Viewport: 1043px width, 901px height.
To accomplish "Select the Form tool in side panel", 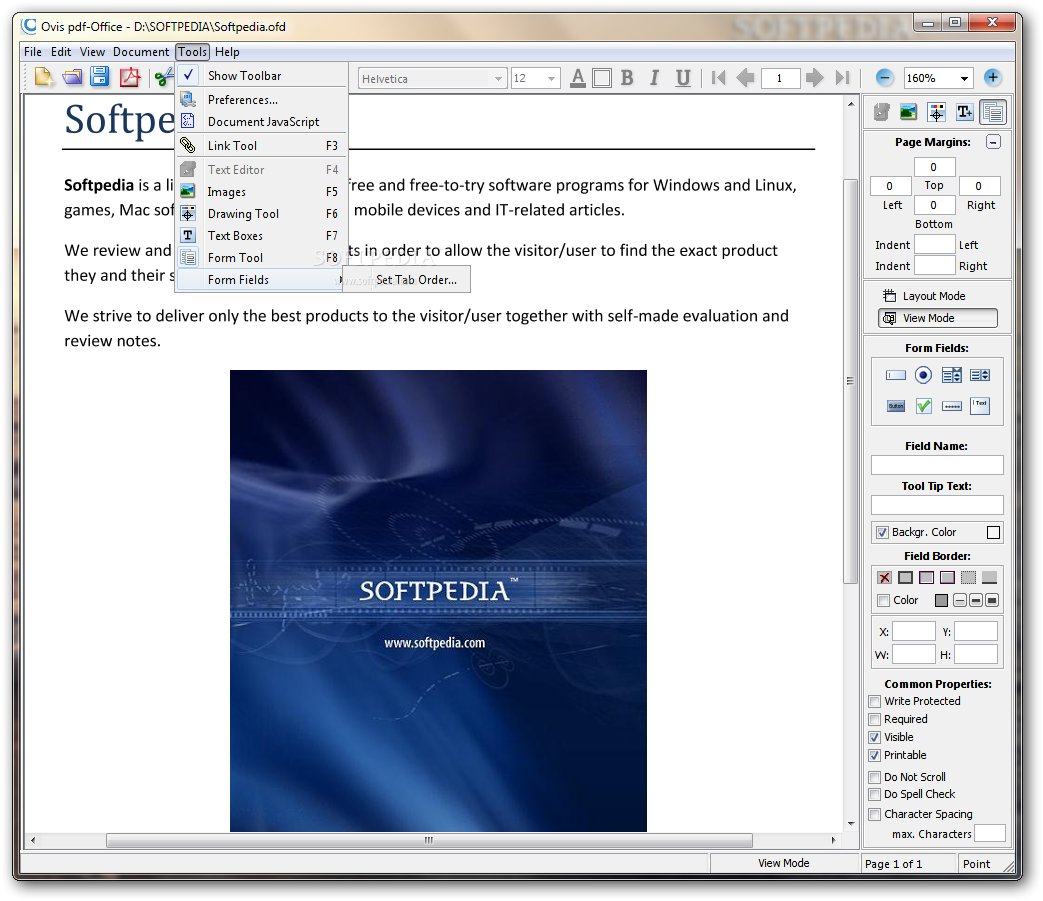I will (992, 112).
